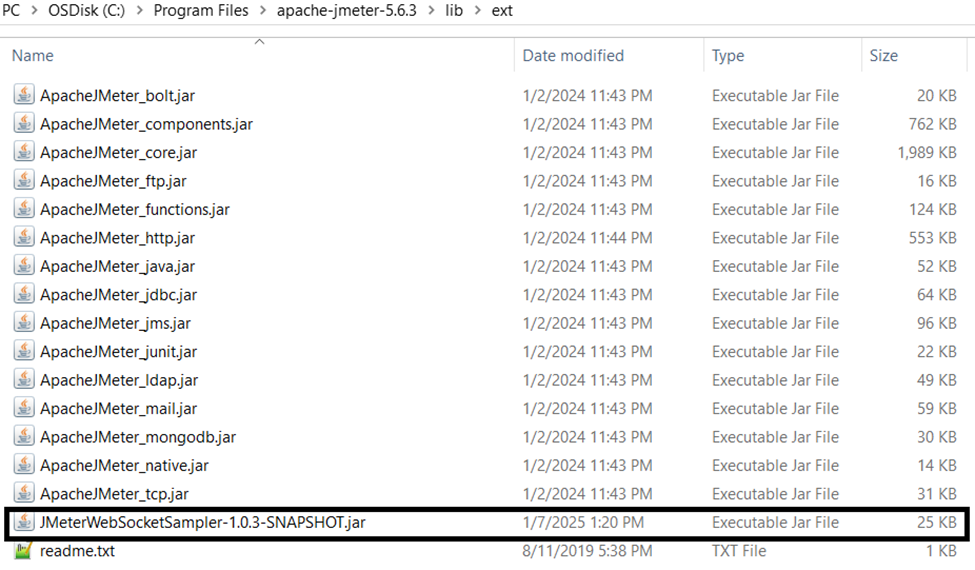Select the ApacheJMeter_bolt.jar file name
This screenshot has width=975, height=570.
pos(118,96)
